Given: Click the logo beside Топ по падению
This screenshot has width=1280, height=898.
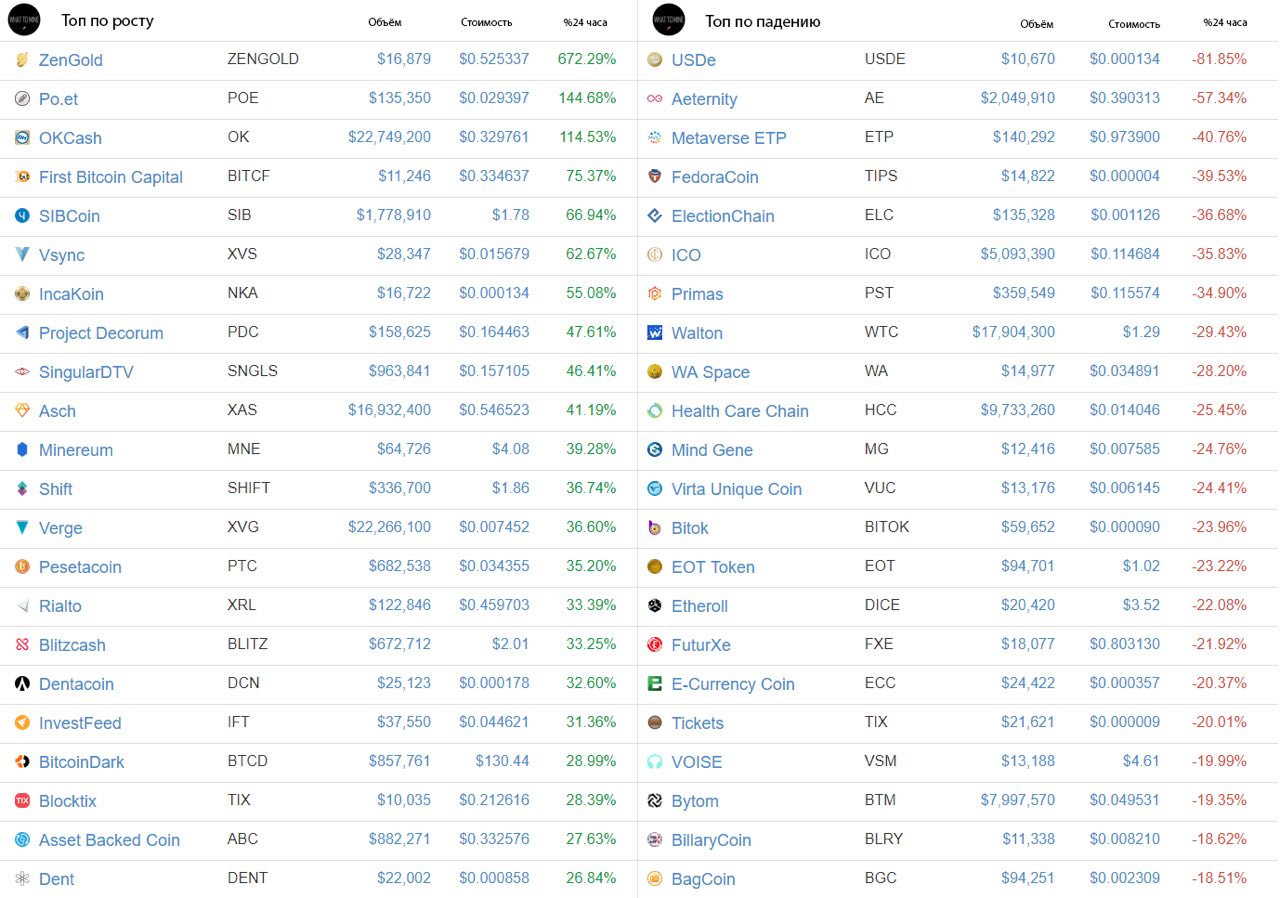Looking at the screenshot, I should (668, 20).
